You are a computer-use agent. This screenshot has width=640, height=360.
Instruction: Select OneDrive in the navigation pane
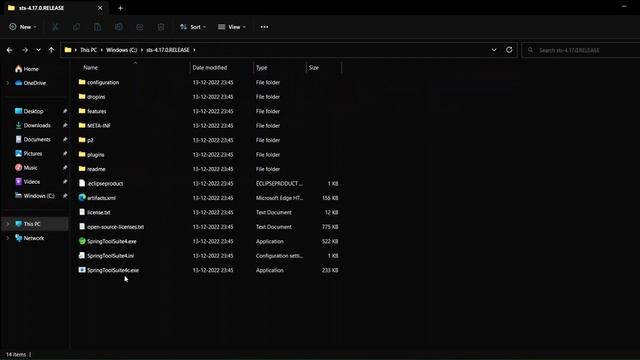click(31, 83)
